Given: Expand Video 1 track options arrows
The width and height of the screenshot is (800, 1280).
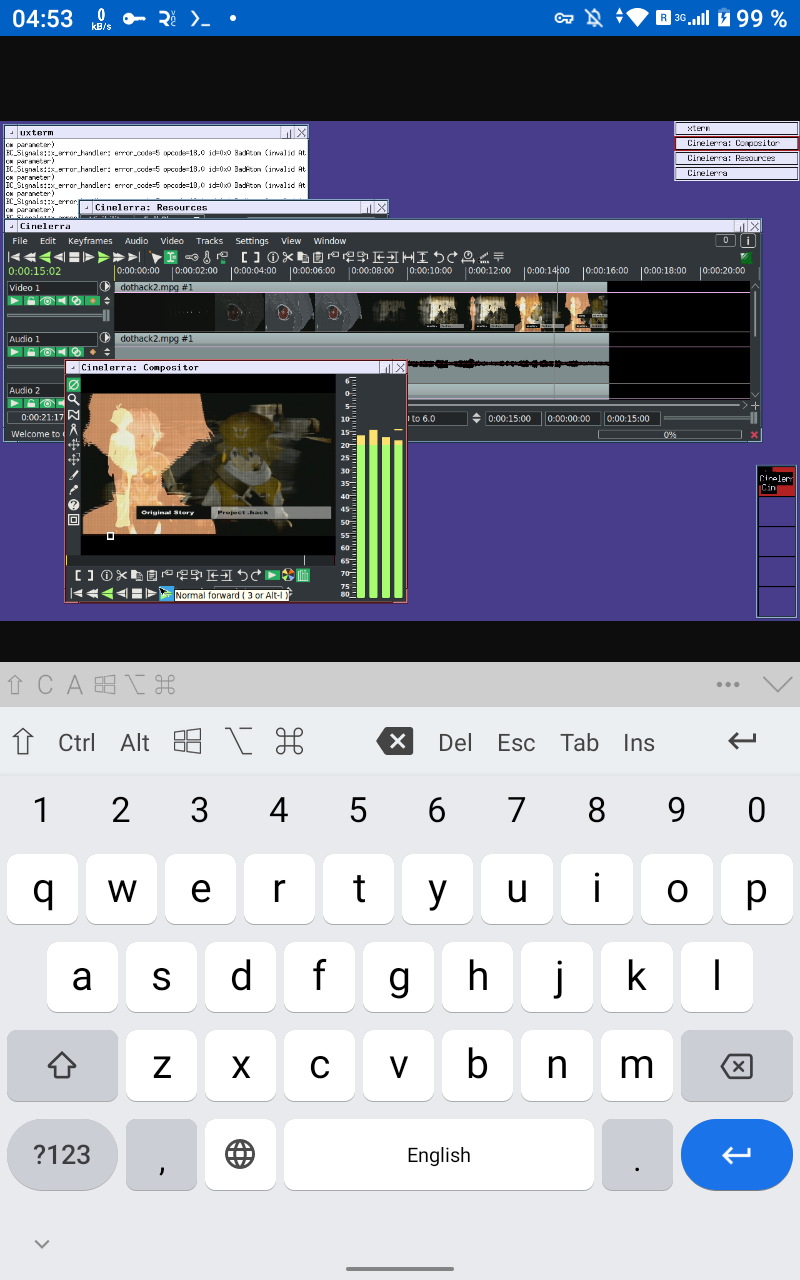Looking at the screenshot, I should pos(107,301).
